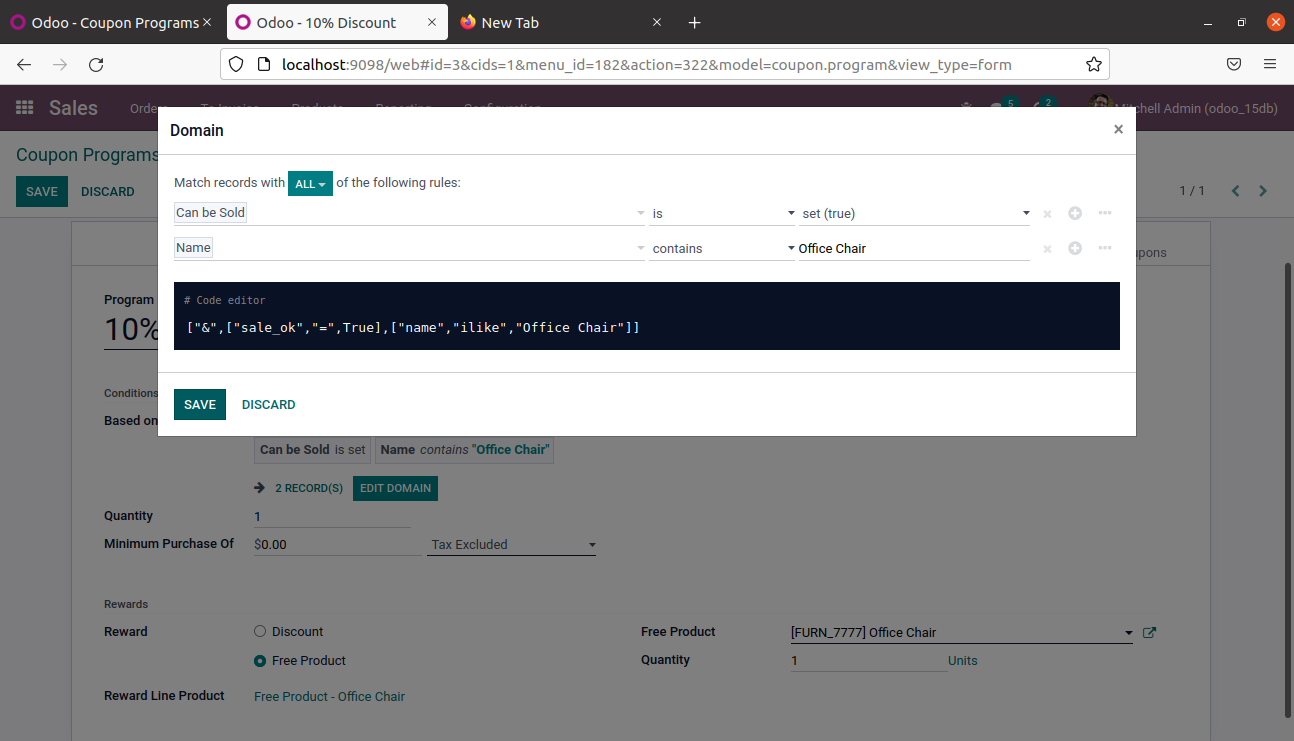The height and width of the screenshot is (741, 1294).
Task: Open the Odoo apps grid menu
Action: 25,108
